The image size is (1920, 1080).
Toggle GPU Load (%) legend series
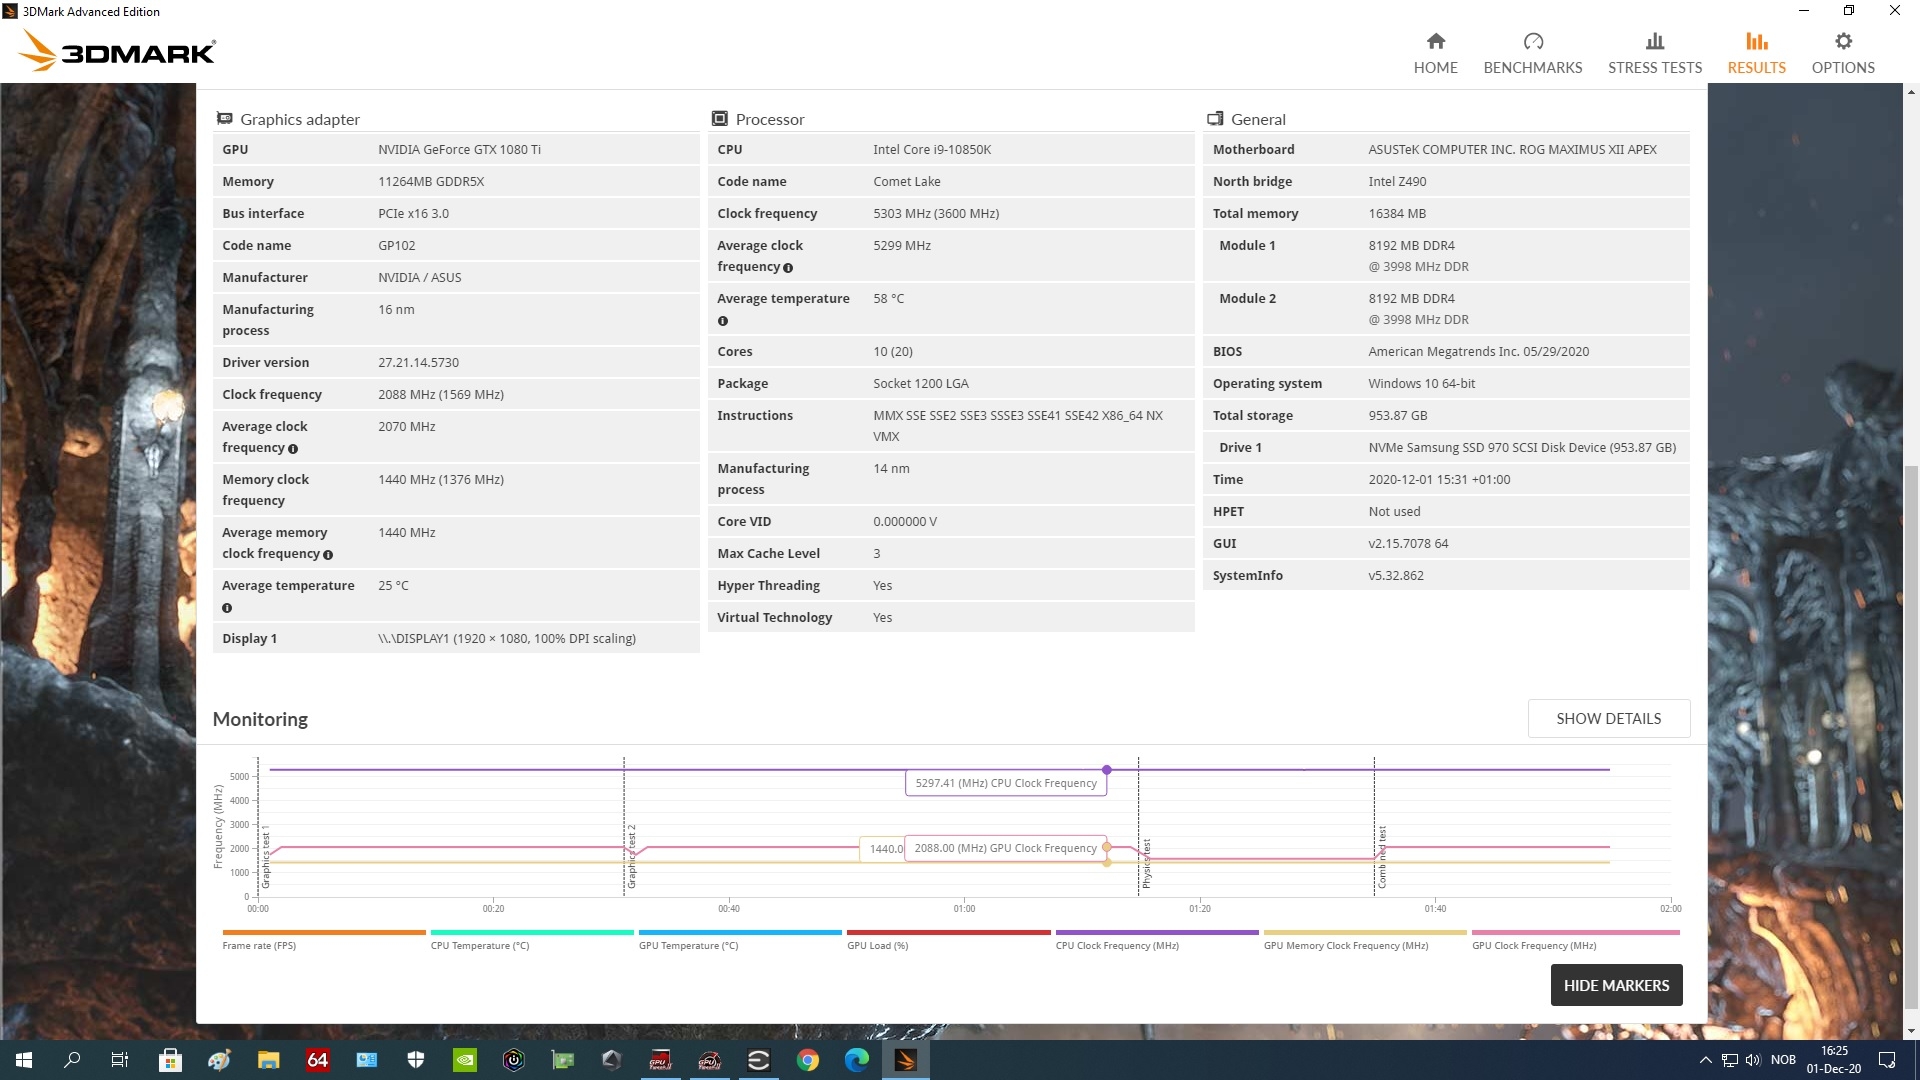tap(948, 939)
